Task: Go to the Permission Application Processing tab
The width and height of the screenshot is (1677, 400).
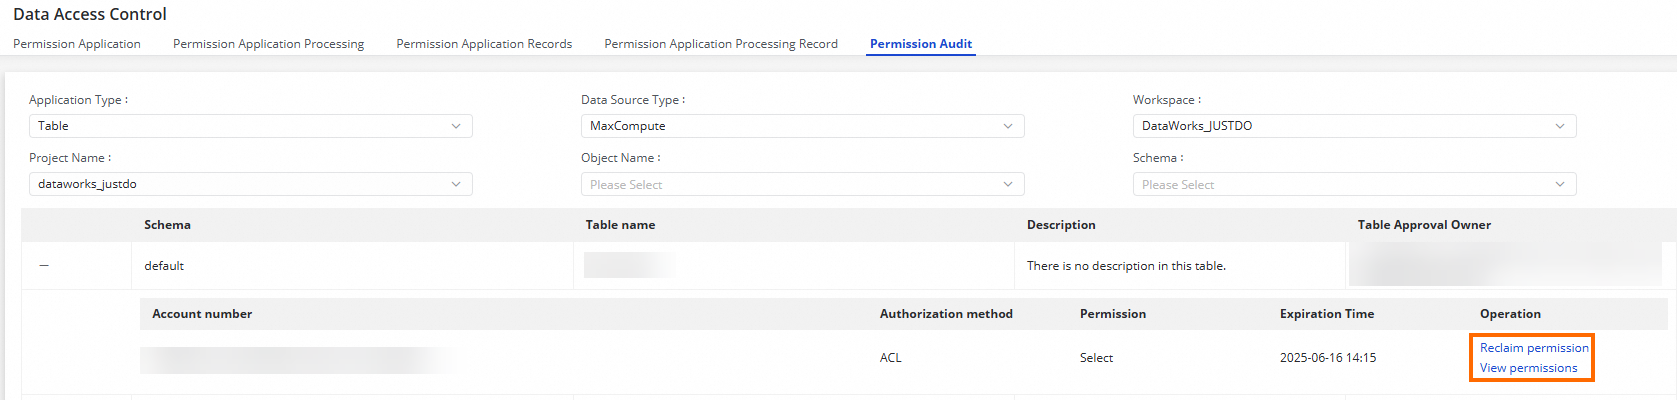Action: (268, 44)
